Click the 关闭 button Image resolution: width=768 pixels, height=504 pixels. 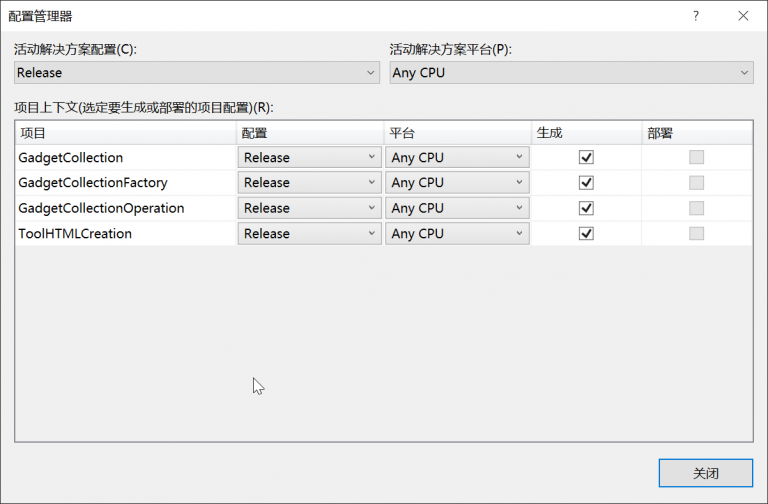pos(705,473)
